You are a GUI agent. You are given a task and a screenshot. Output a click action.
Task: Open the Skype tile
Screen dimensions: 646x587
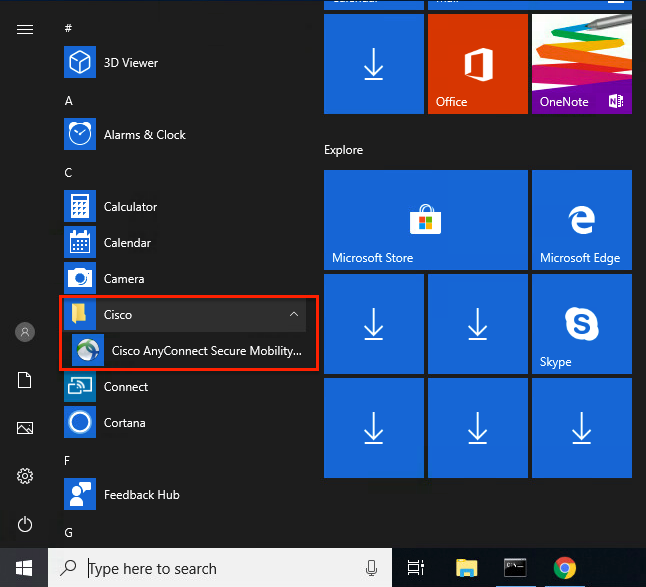pyautogui.click(x=582, y=324)
